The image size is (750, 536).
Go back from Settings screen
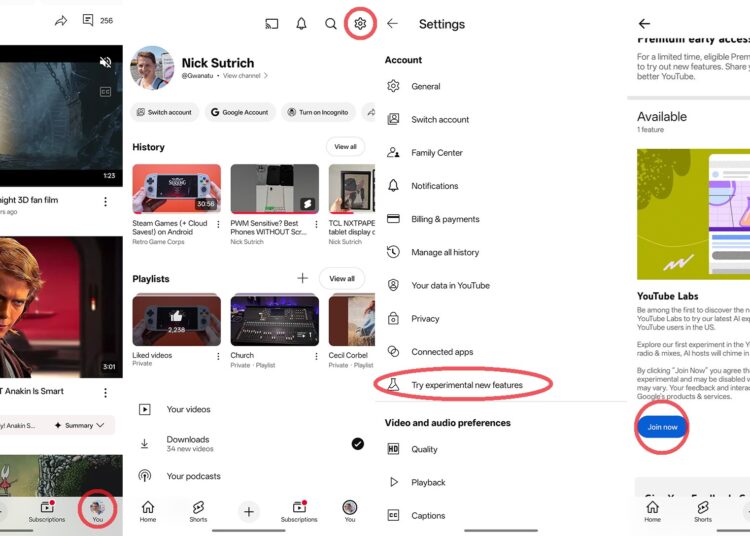pyautogui.click(x=393, y=23)
